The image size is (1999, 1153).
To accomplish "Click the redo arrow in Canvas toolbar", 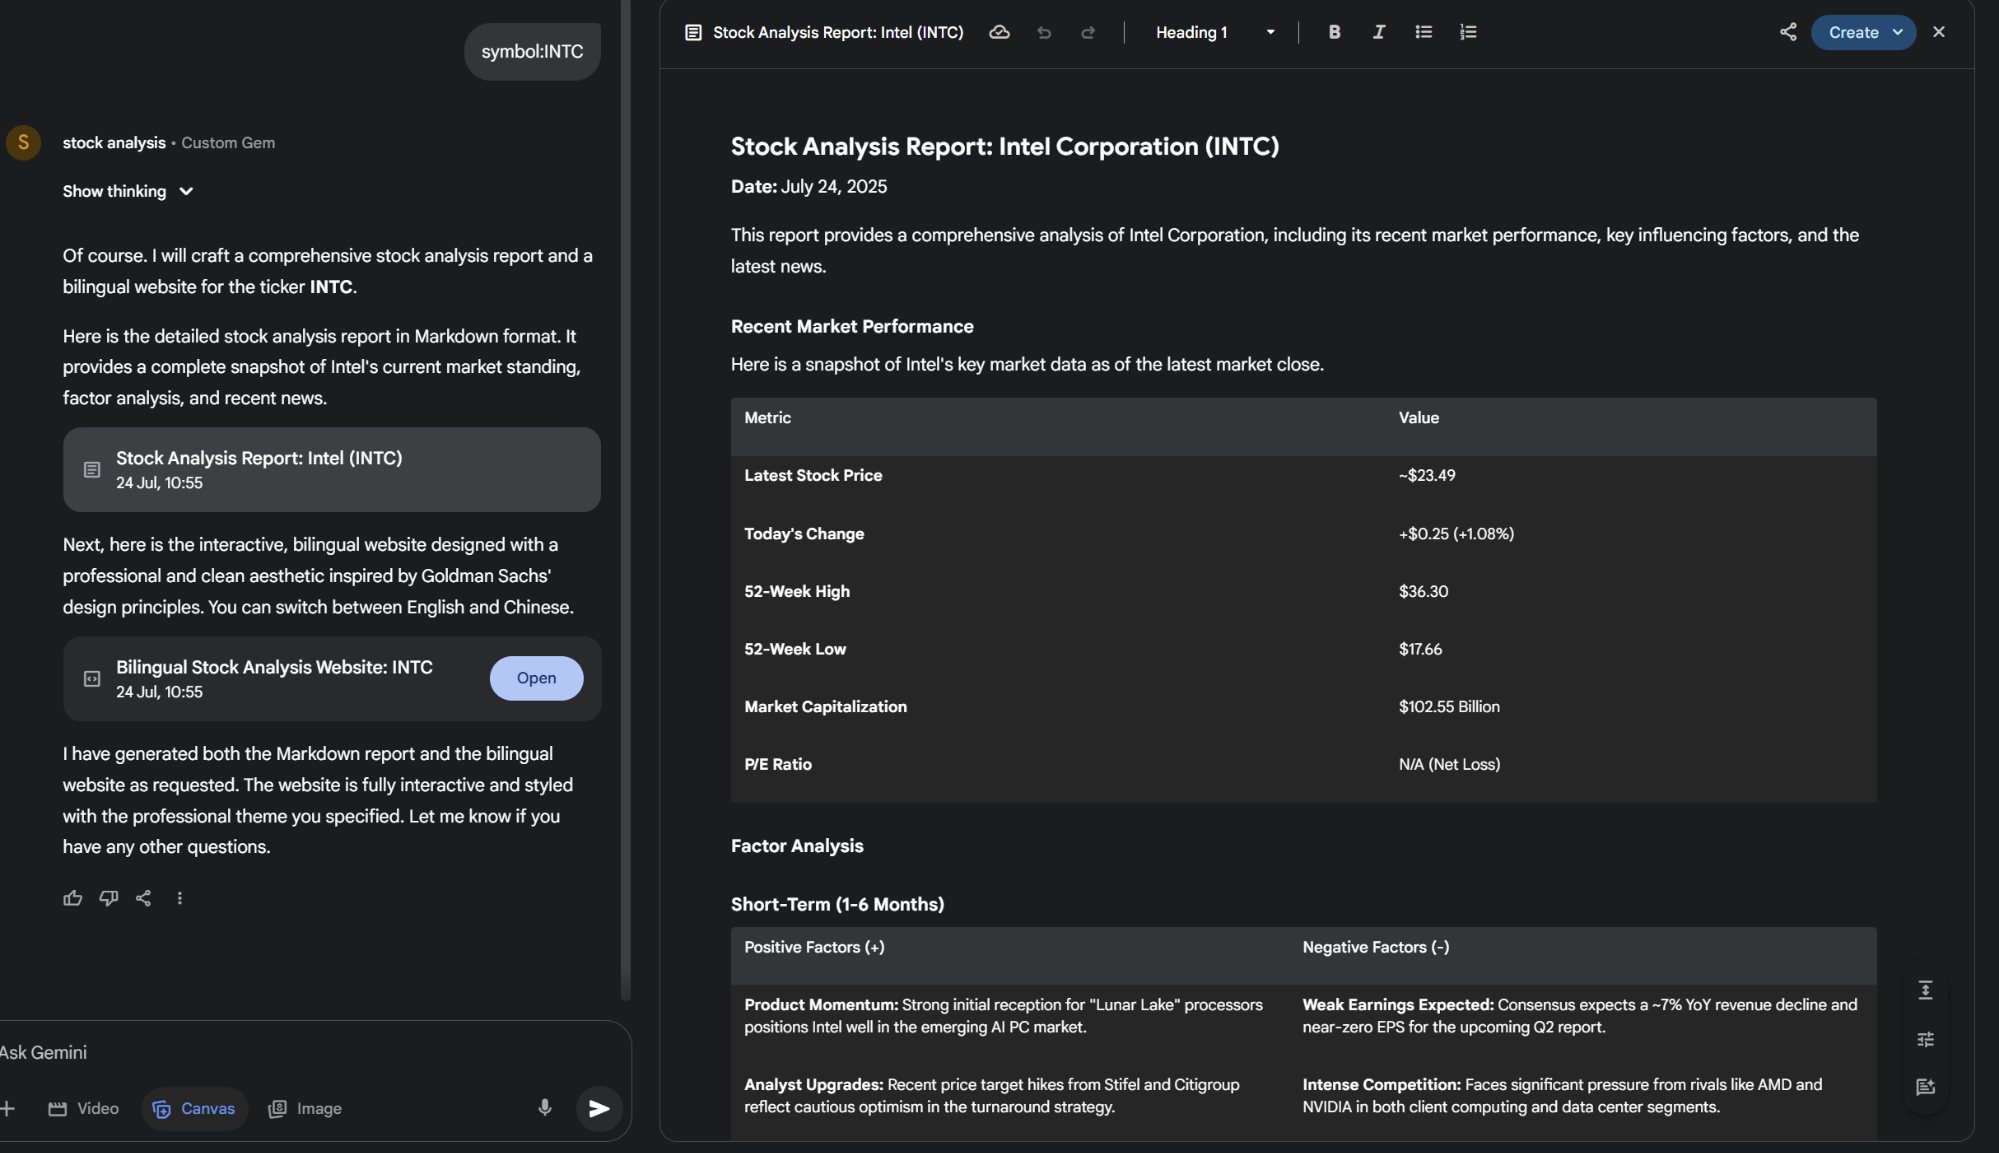I will (1088, 32).
